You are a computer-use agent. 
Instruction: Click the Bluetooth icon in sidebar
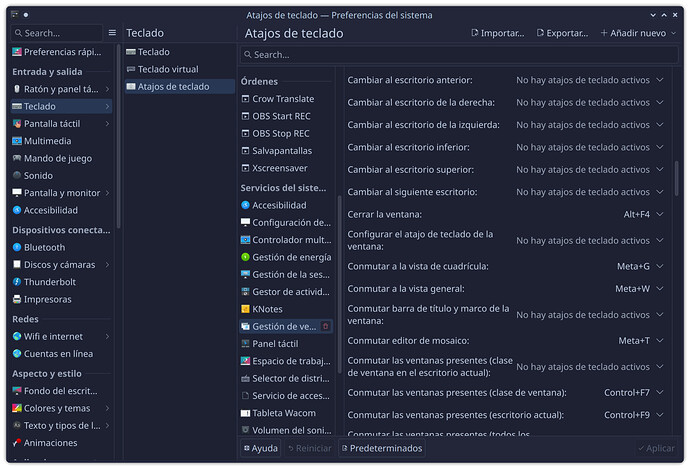pyautogui.click(x=17, y=247)
